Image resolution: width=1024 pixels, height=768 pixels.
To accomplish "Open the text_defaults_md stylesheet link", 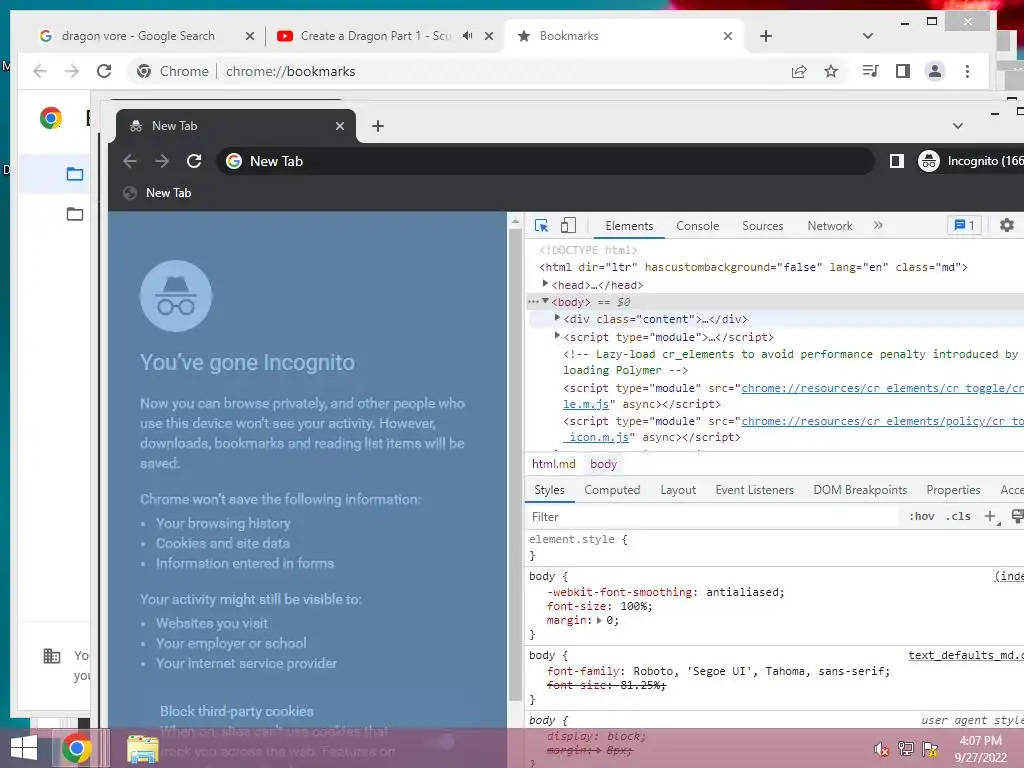I will [x=965, y=655].
